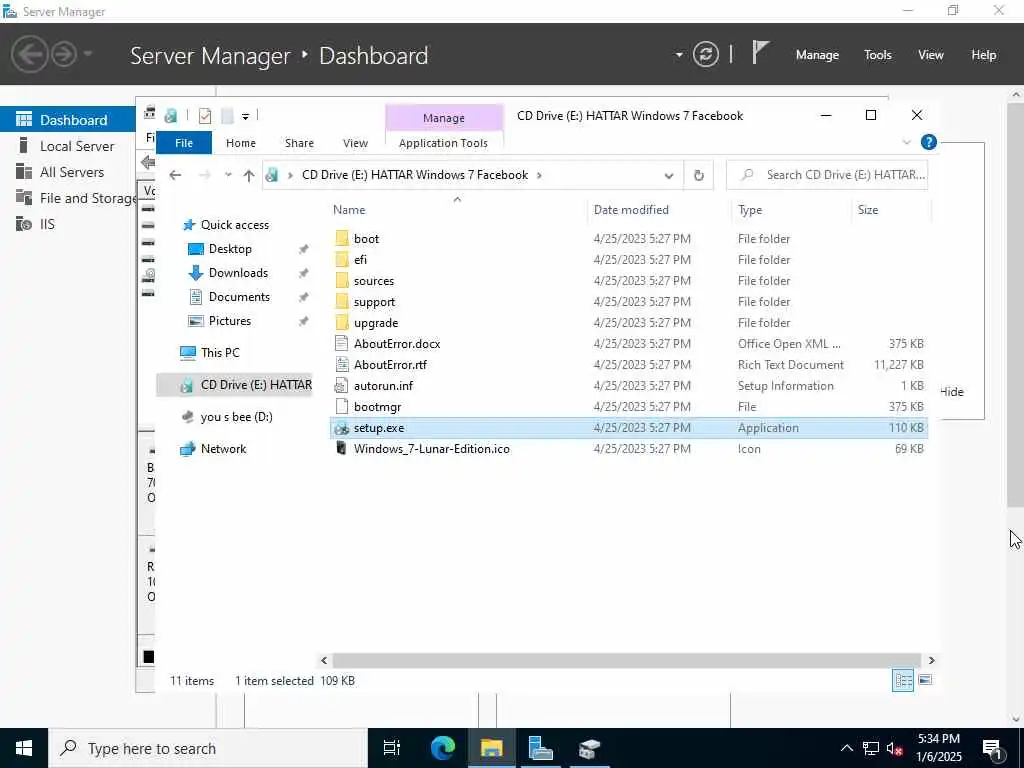Click the Explorer back arrow
This screenshot has height=768, width=1024.
[175, 175]
